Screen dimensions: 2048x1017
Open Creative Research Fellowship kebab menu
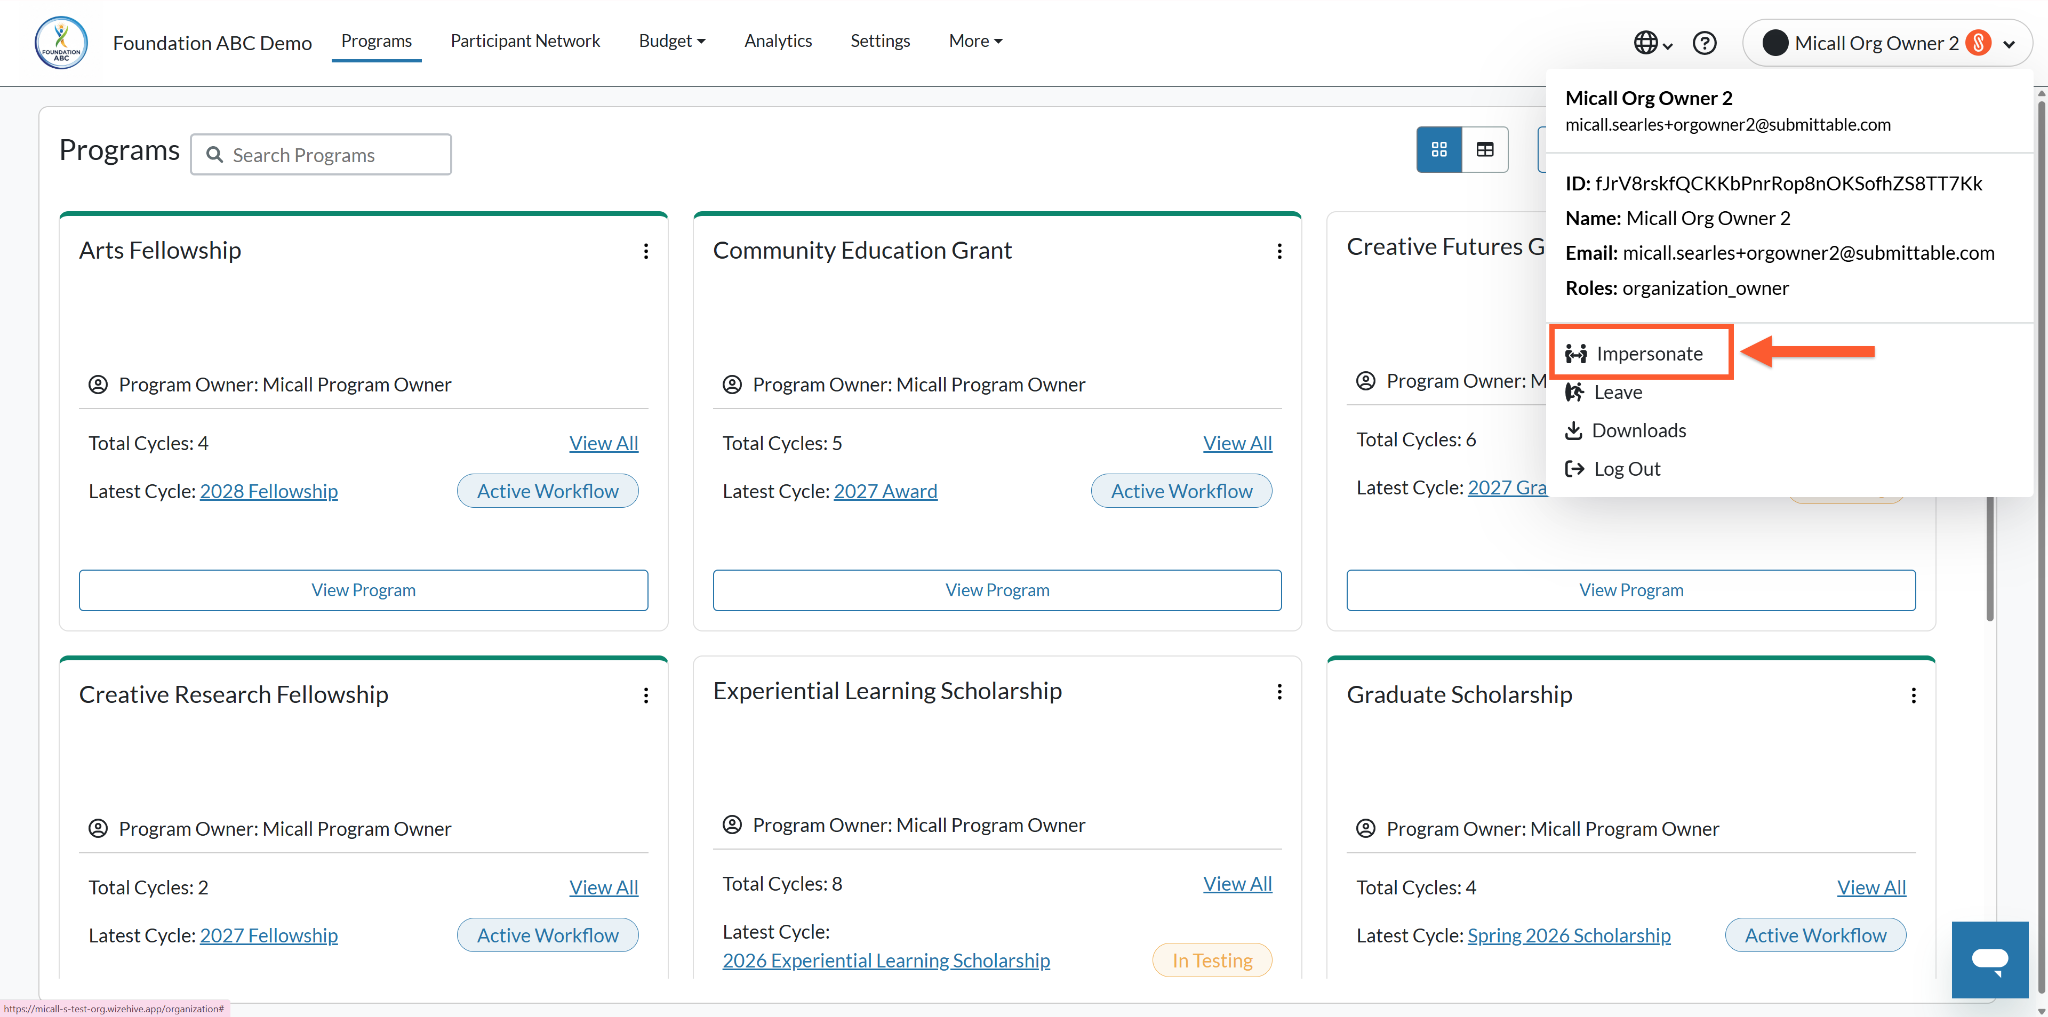[x=646, y=695]
